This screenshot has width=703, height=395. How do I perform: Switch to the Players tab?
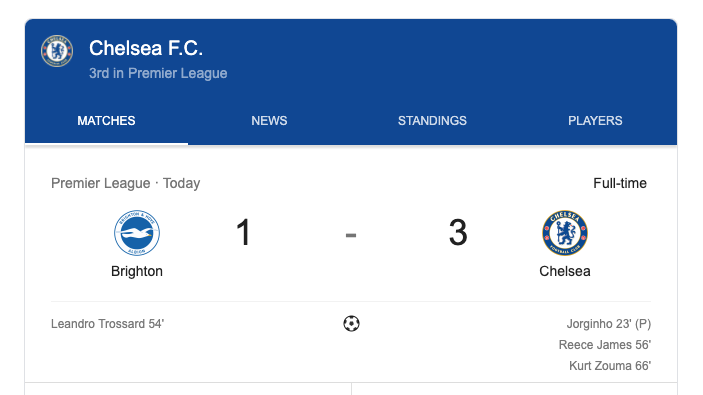595,121
